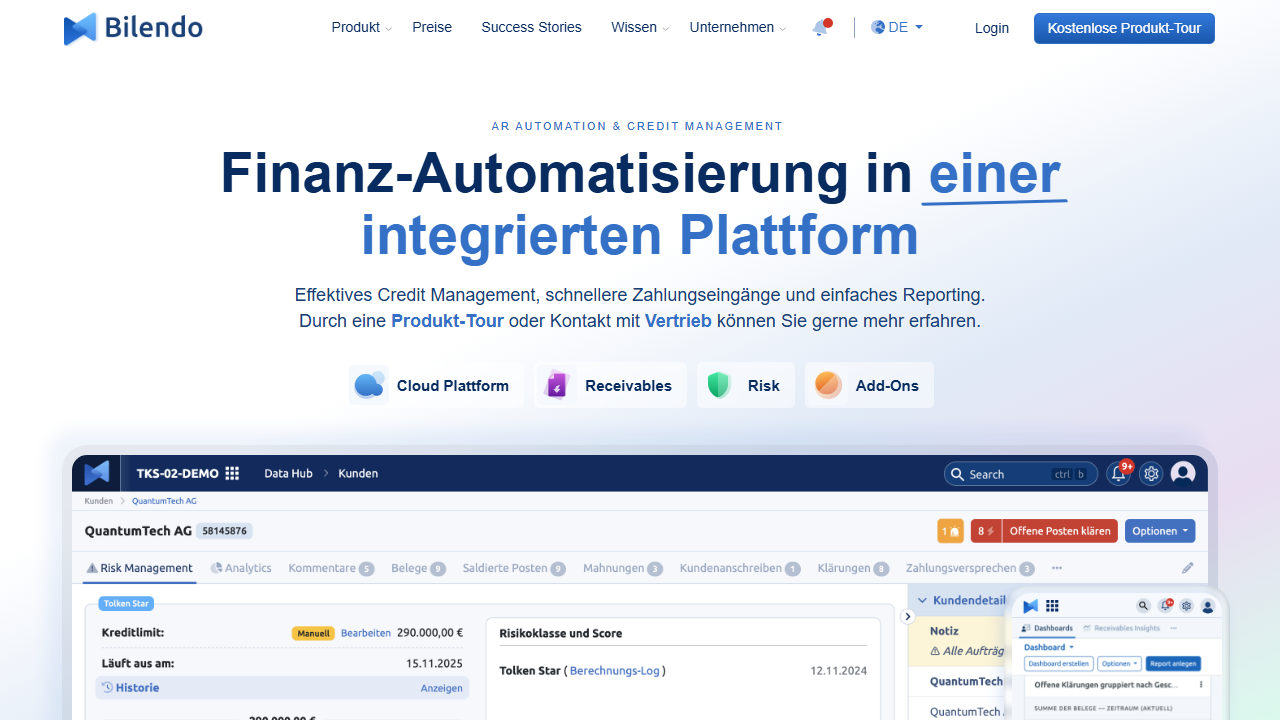Image resolution: width=1280 pixels, height=720 pixels.
Task: Open the Success Stories menu item
Action: (x=531, y=28)
